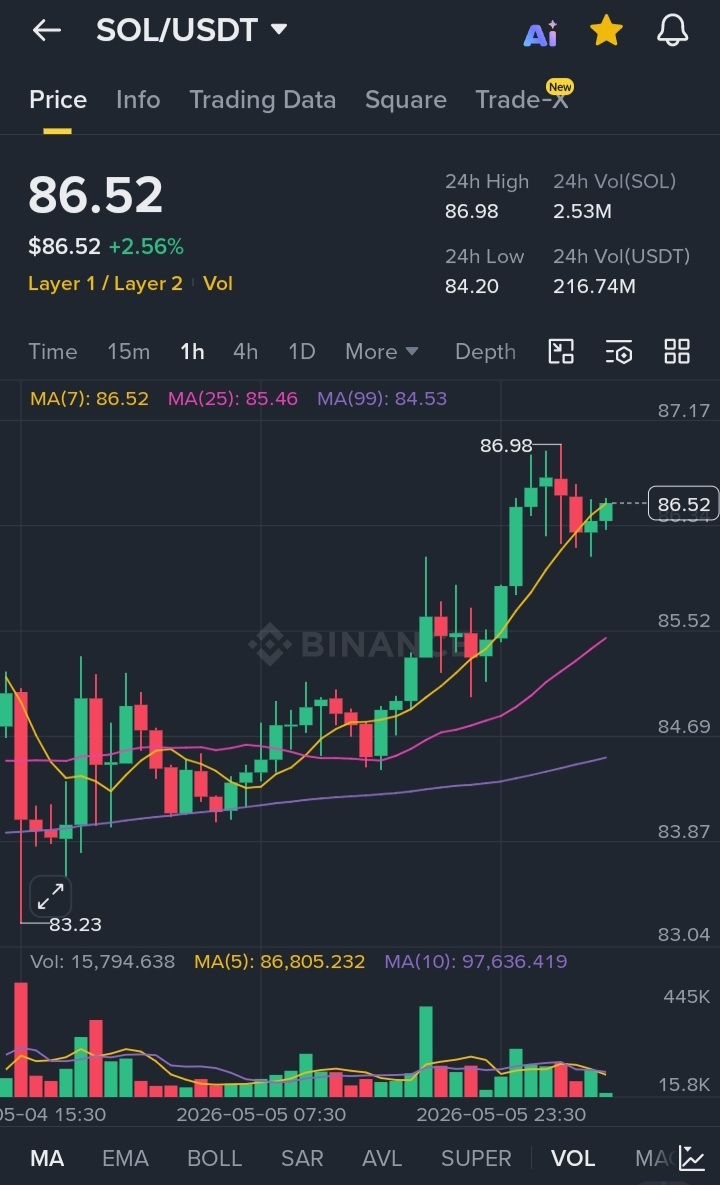Expand the SOL/USDT pair dropdown

(279, 29)
